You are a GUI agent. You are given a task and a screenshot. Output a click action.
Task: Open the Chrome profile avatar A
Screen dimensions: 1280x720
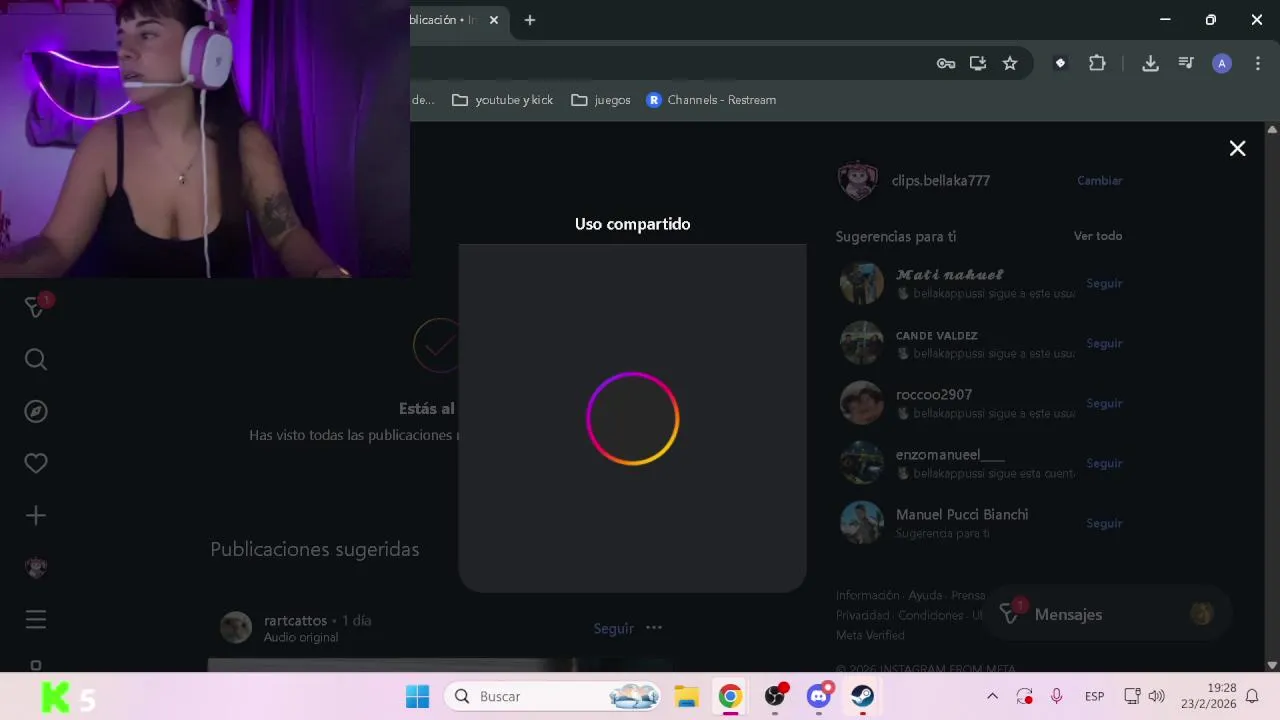click(1222, 63)
